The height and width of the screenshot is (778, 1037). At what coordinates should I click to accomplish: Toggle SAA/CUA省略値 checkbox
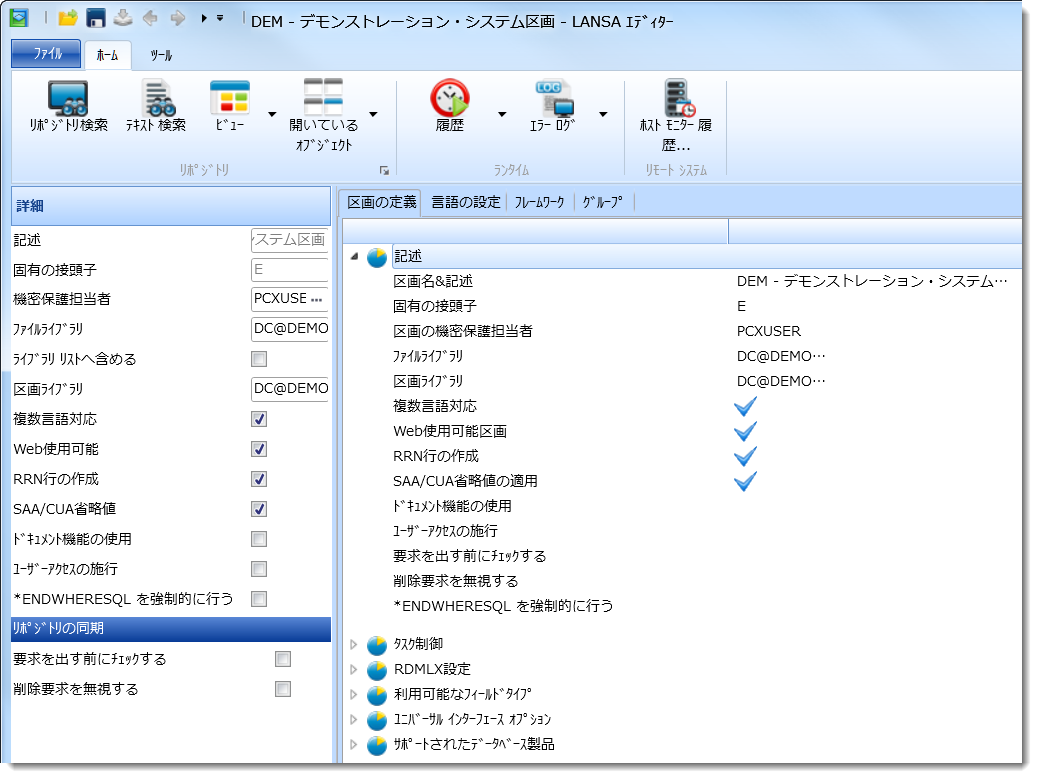click(259, 509)
